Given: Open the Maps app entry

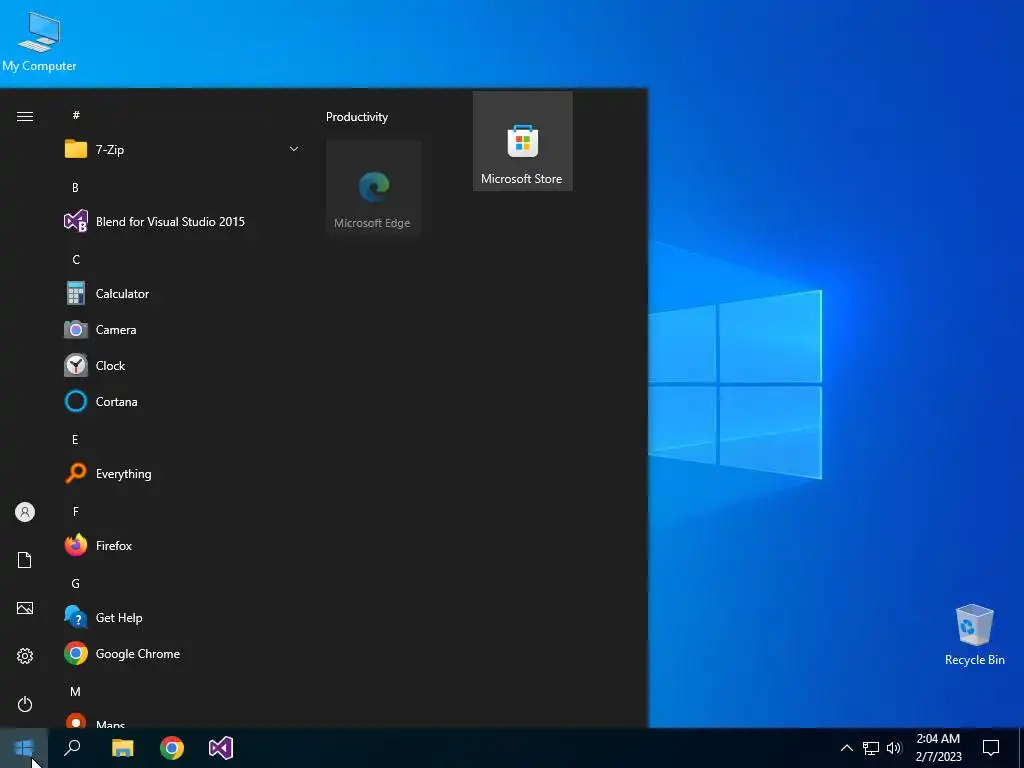Looking at the screenshot, I should [x=181, y=722].
